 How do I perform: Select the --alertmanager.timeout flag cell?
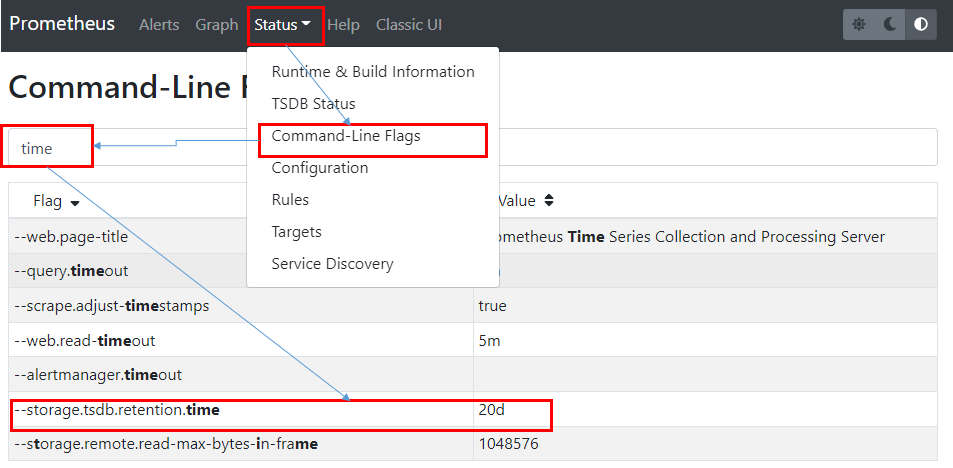241,374
